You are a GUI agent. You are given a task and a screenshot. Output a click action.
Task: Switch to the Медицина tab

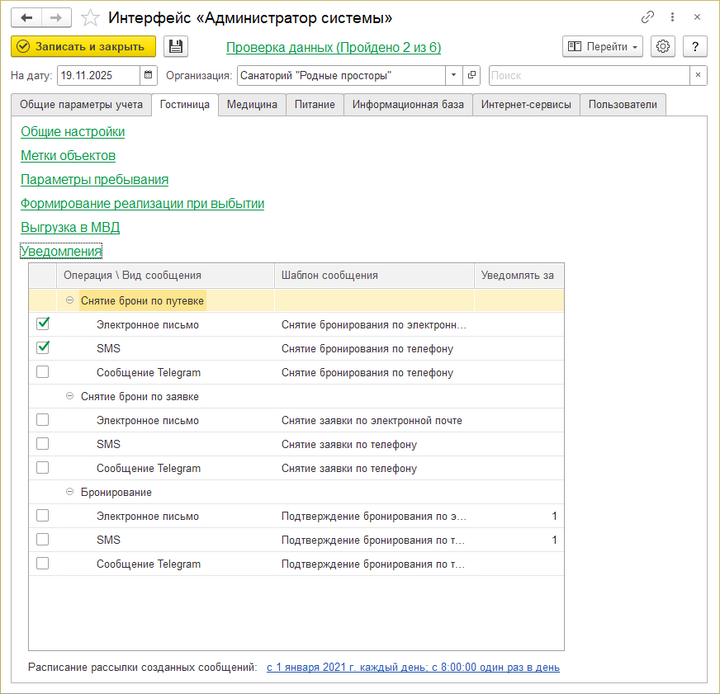pos(251,104)
